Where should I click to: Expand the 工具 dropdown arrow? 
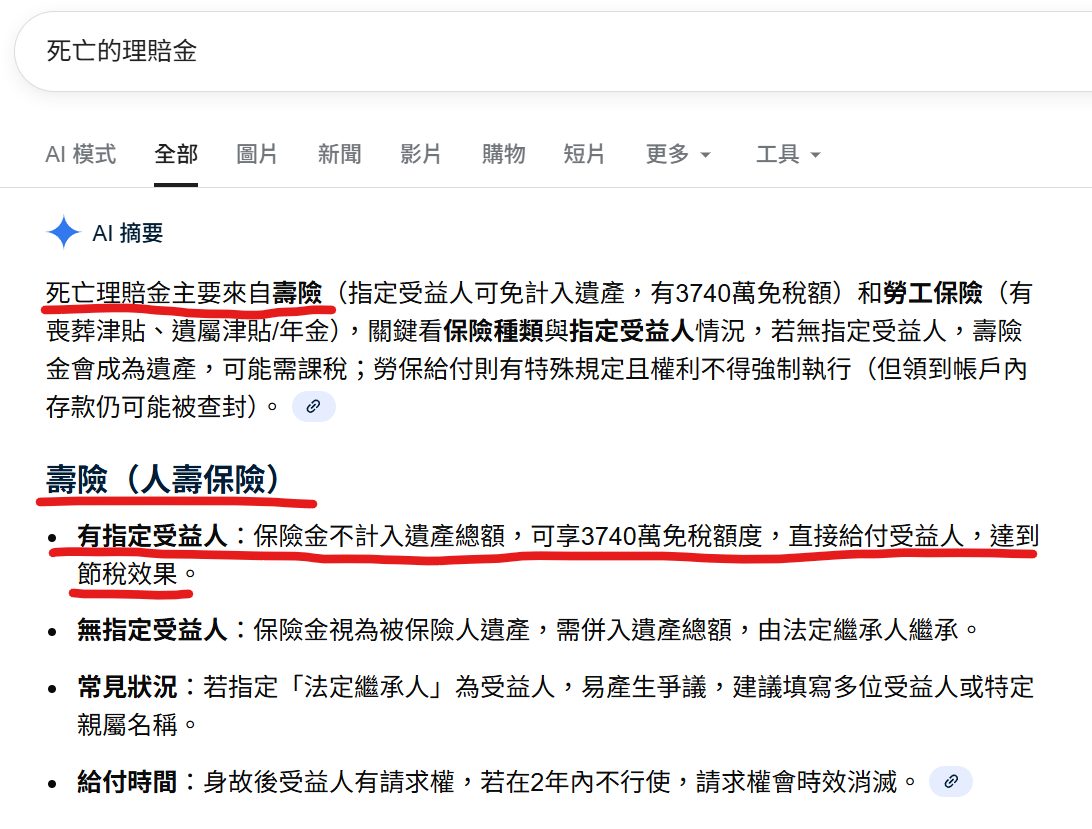[816, 155]
